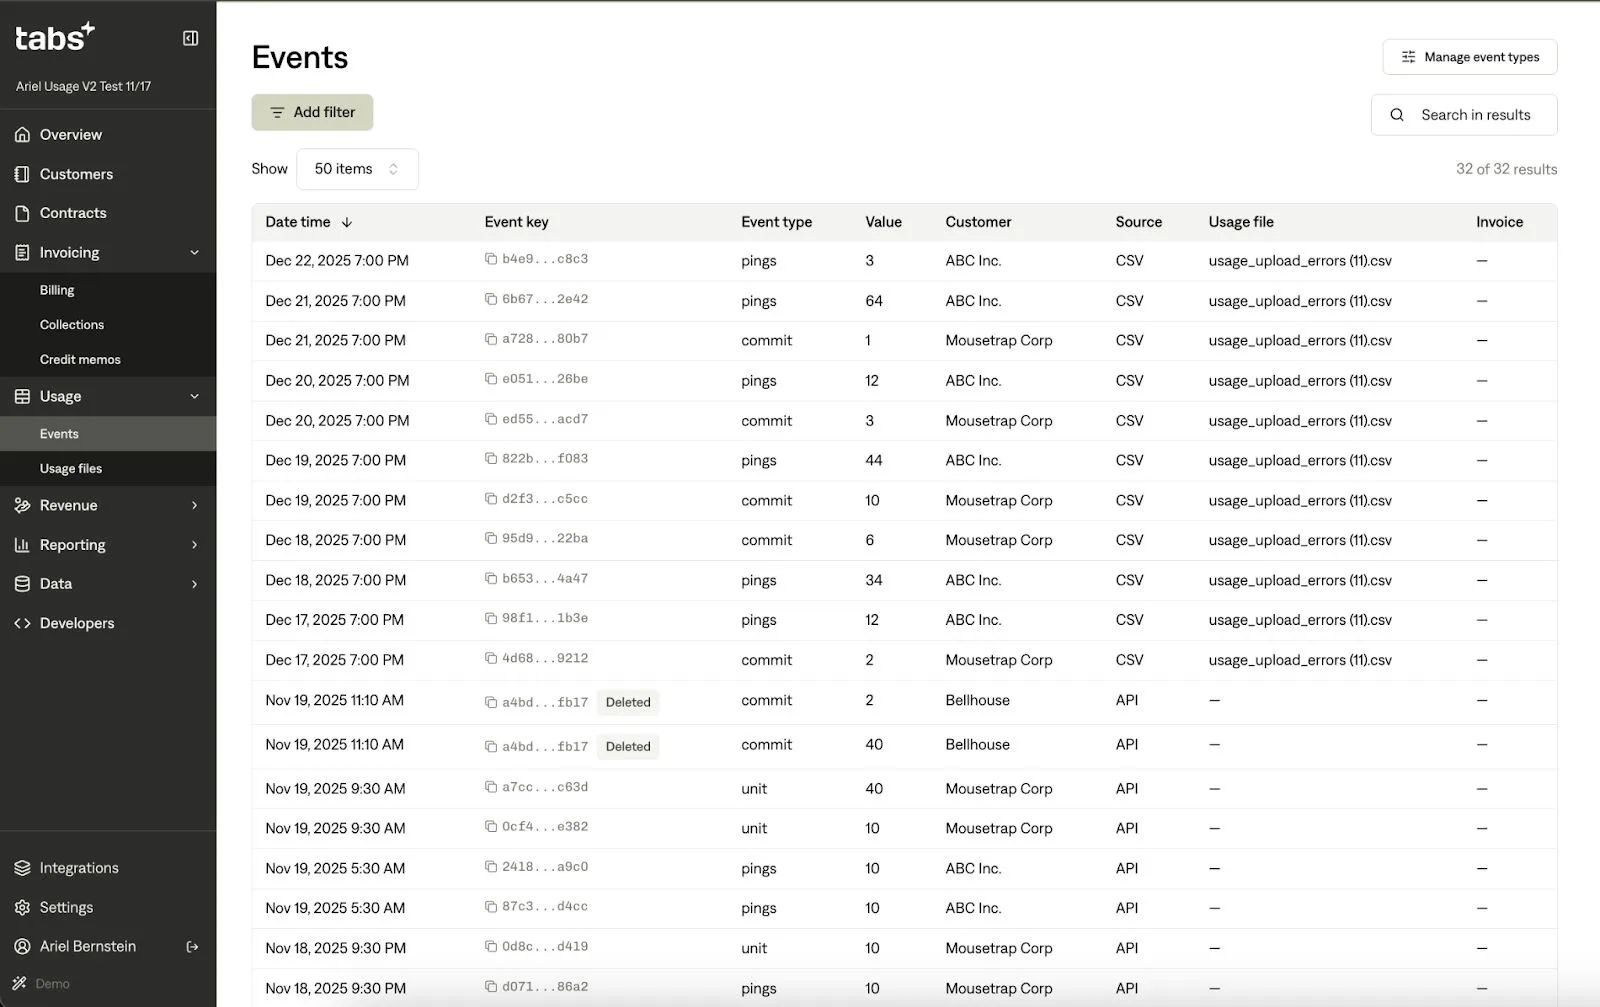Image resolution: width=1600 pixels, height=1007 pixels.
Task: Click the Usage file column header
Action: tap(1241, 222)
